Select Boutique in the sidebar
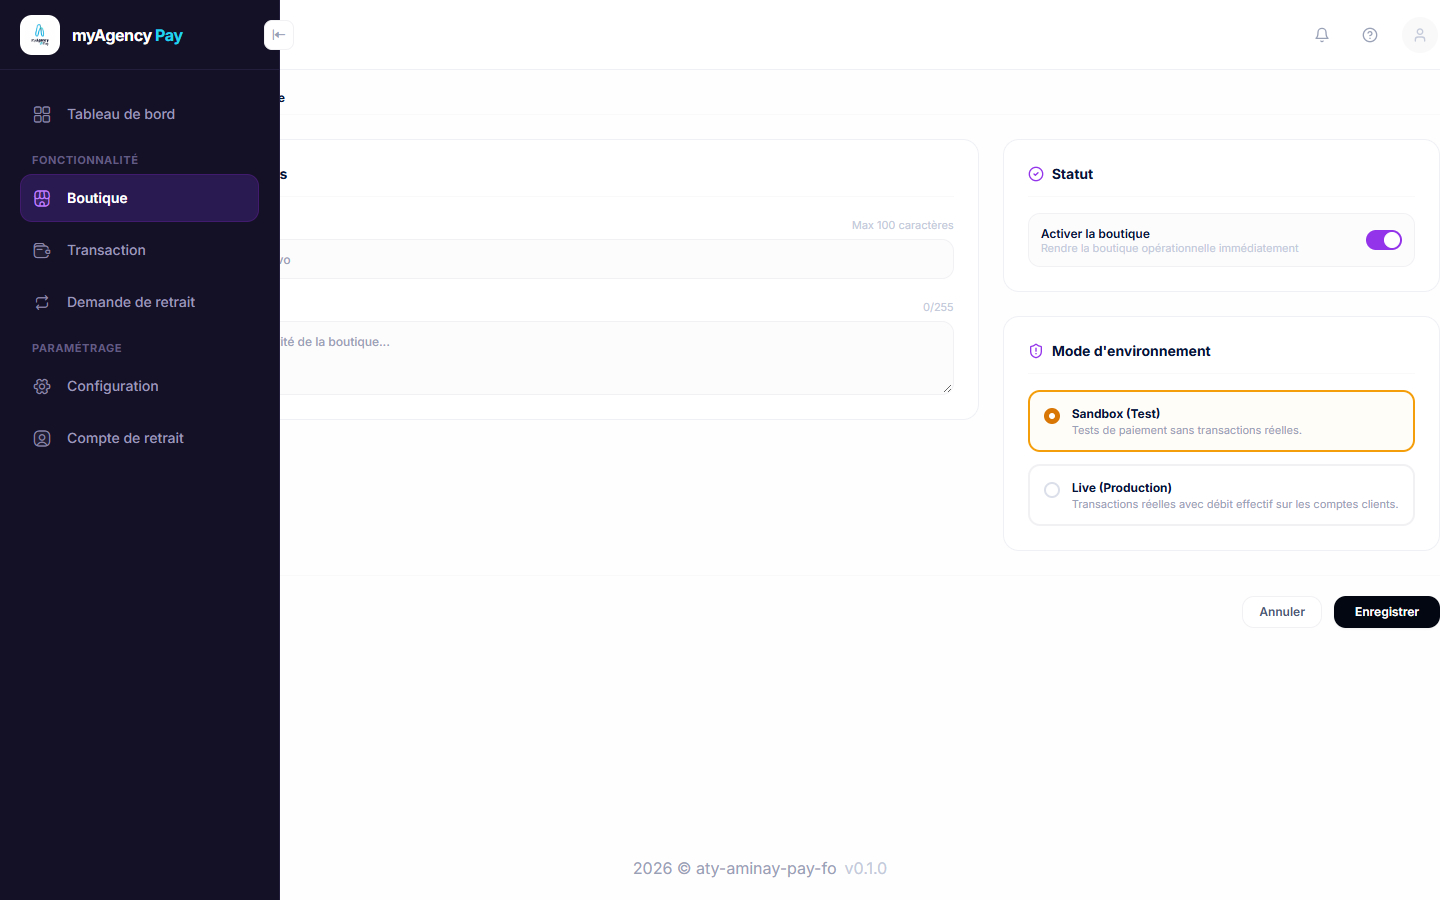This screenshot has width=1440, height=900. 139,198
